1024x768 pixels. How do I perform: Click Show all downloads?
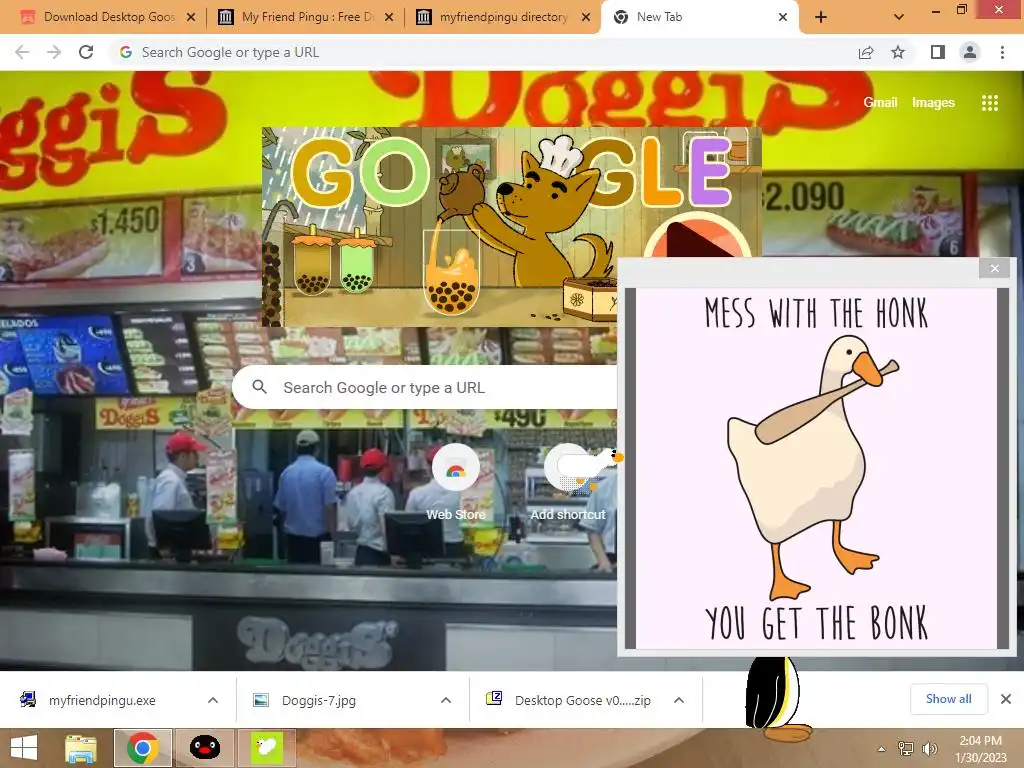click(x=948, y=699)
